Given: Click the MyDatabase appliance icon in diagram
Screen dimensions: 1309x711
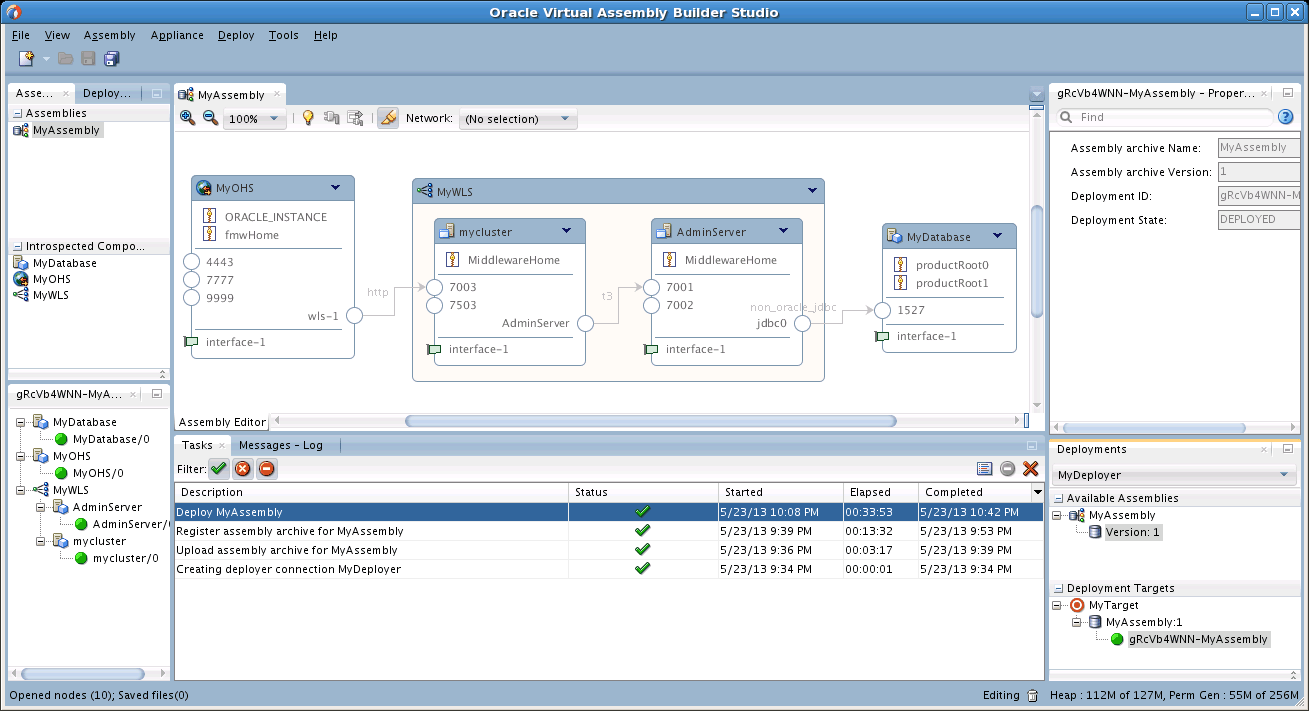Looking at the screenshot, I should [x=895, y=237].
